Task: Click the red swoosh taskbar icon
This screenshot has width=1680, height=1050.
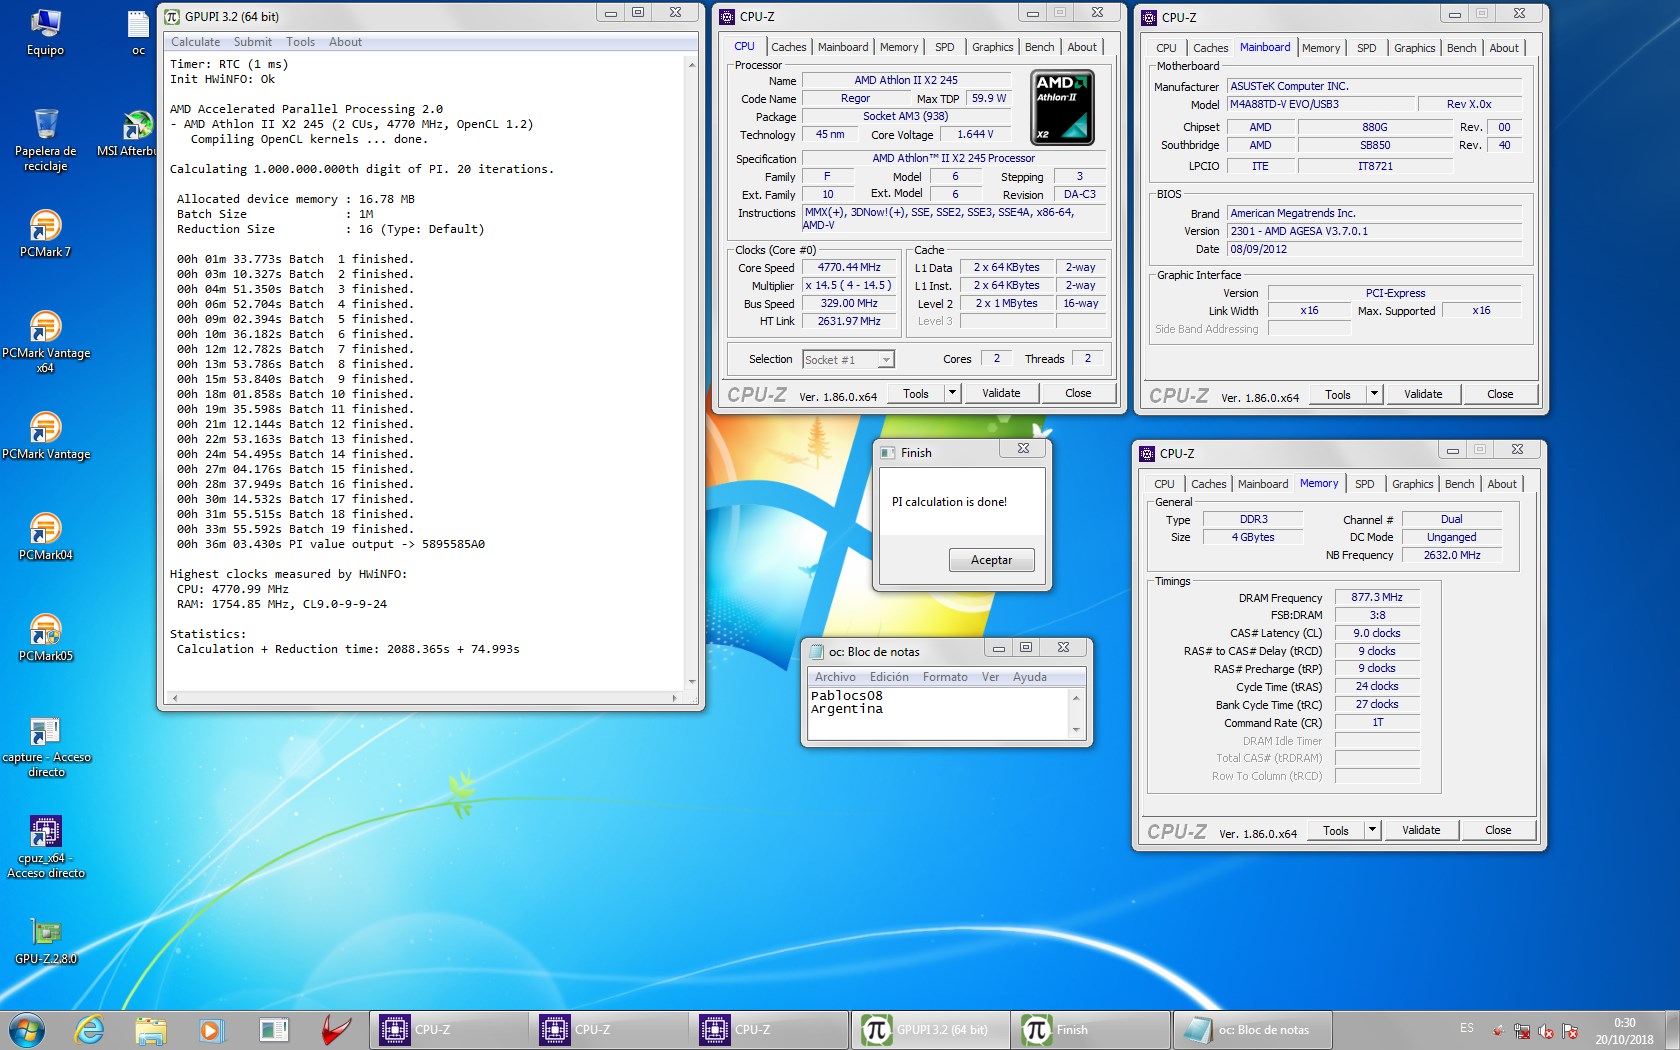Action: click(337, 1029)
